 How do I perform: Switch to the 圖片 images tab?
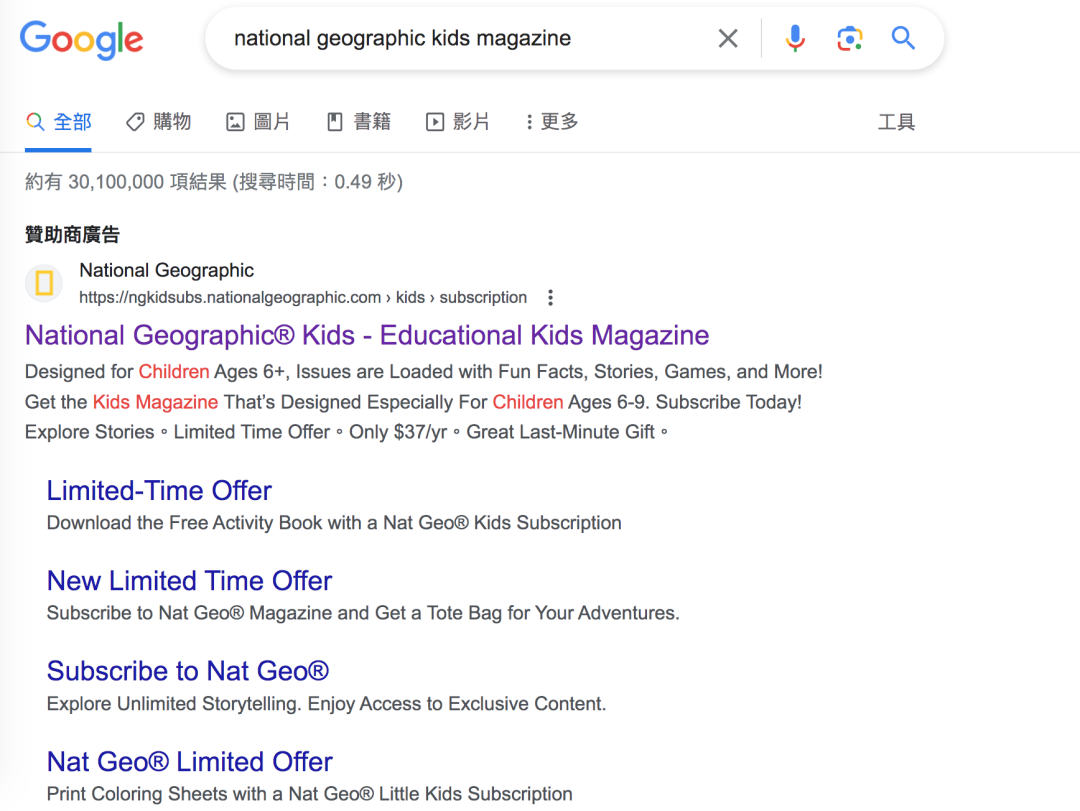coord(258,122)
